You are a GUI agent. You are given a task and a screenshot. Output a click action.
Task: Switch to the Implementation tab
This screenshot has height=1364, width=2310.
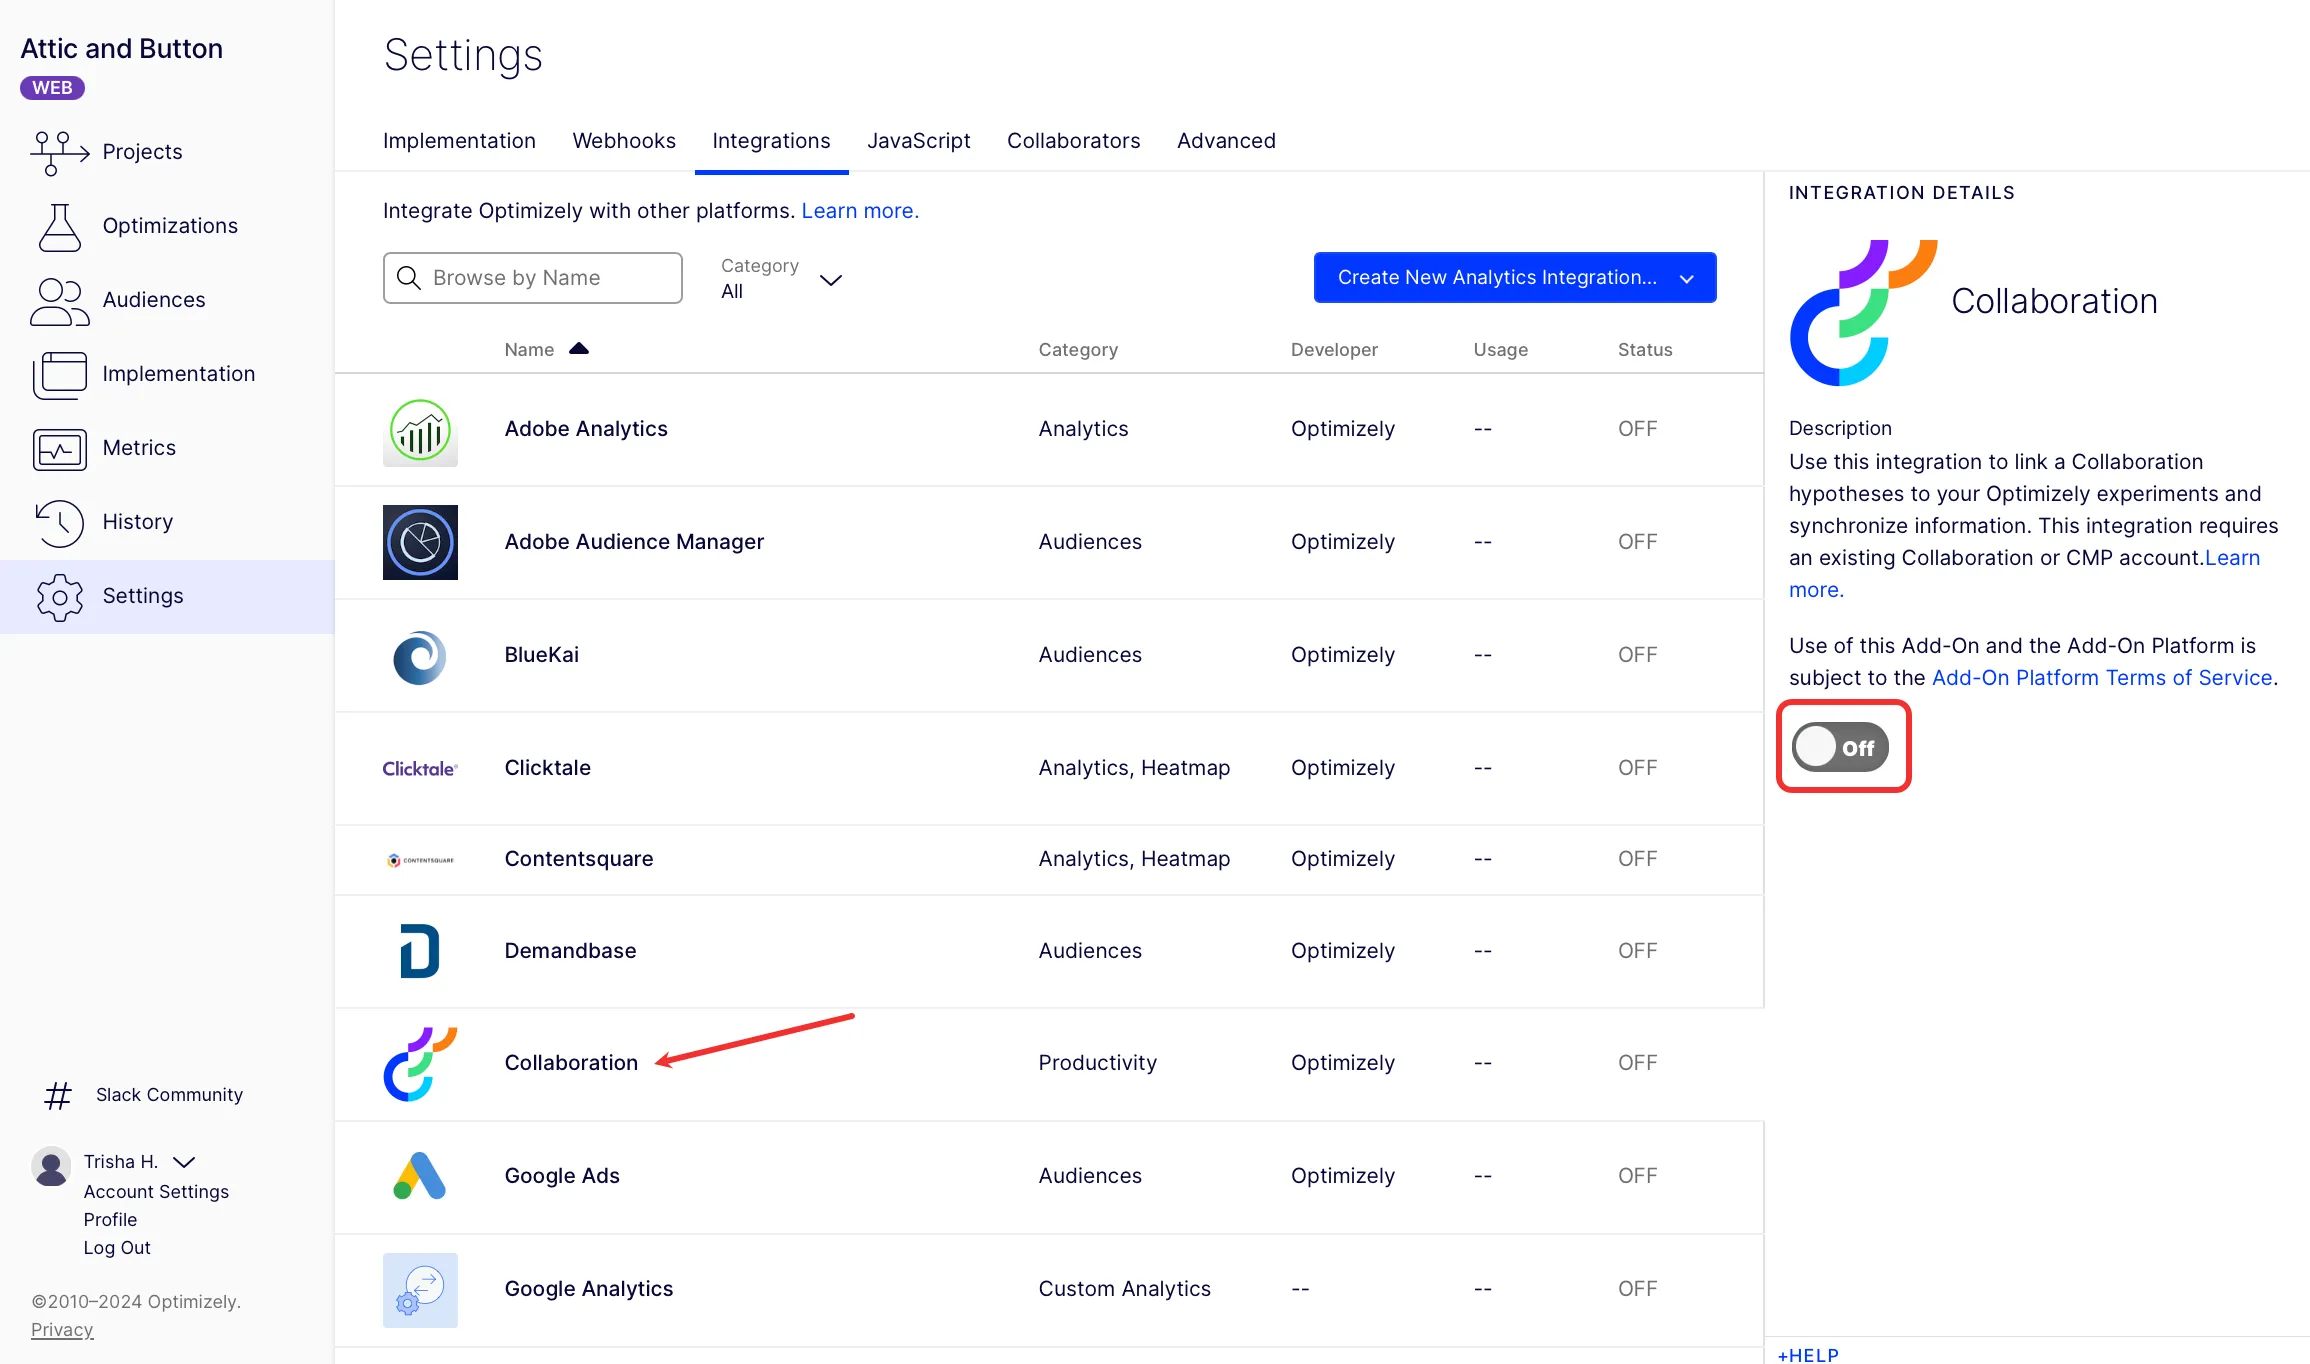(x=459, y=141)
